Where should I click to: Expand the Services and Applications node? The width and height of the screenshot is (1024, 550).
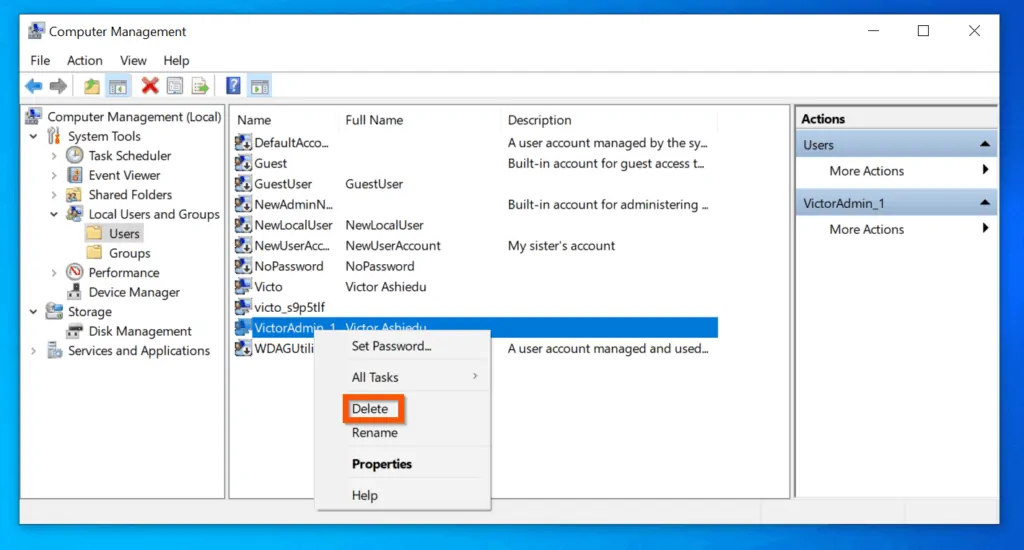(x=35, y=351)
